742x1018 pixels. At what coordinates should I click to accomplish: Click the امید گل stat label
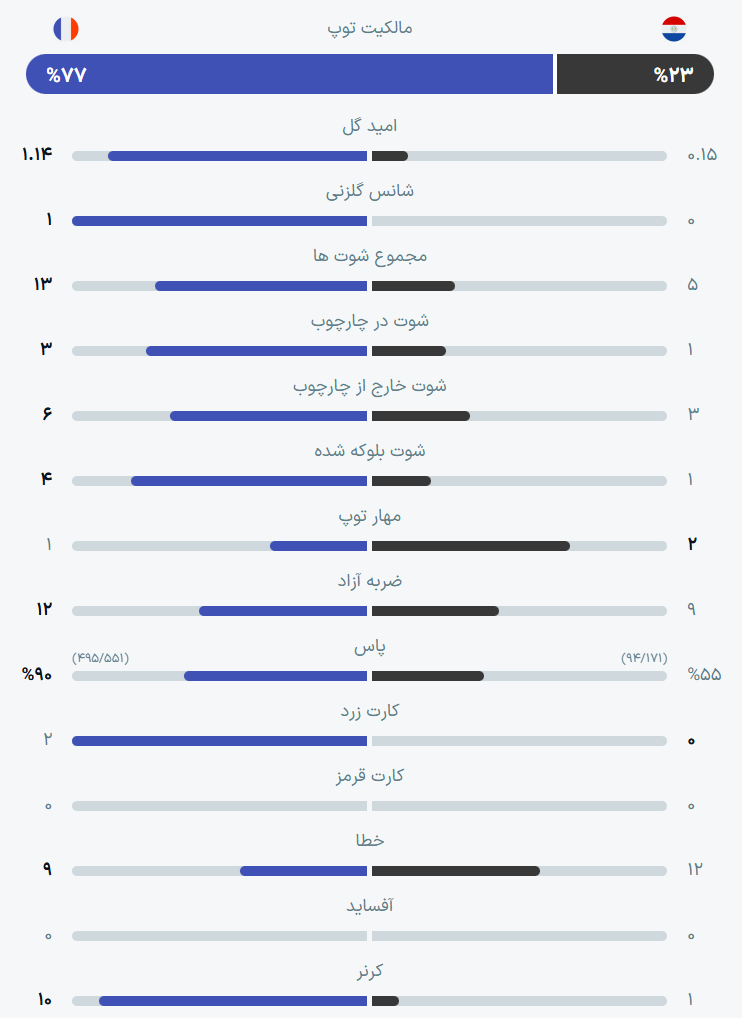click(x=369, y=126)
